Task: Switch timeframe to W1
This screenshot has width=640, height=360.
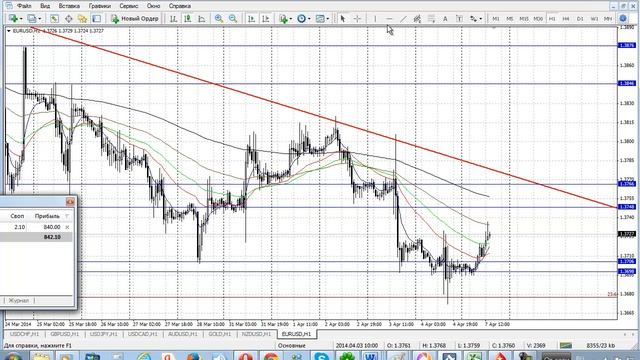Action: 594,19
